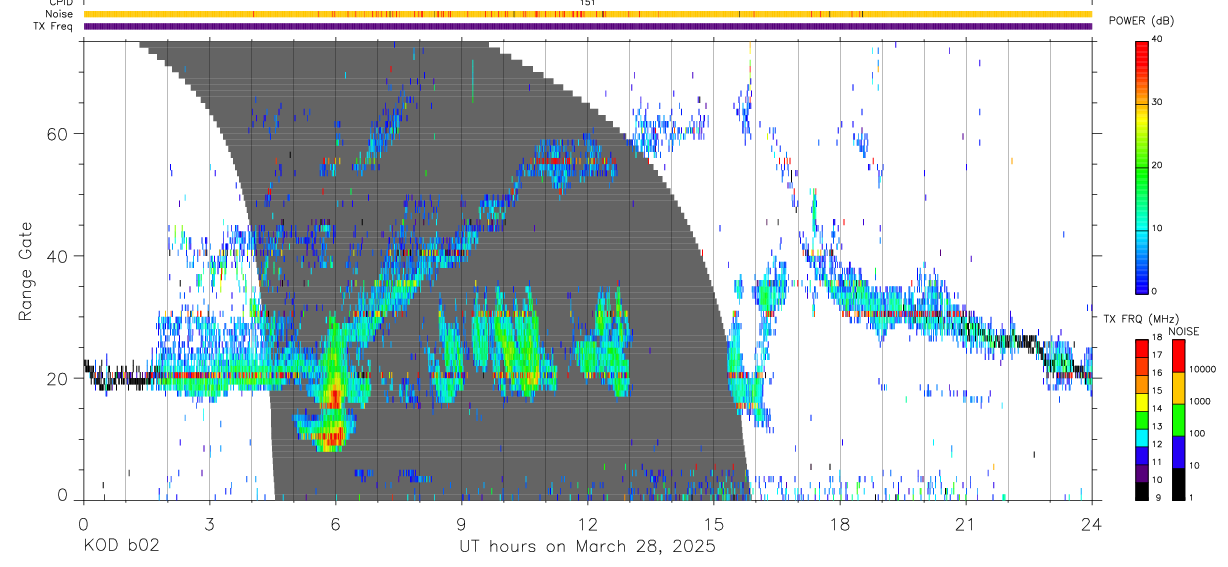Viewport: 1228px width, 567px height.
Task: Click the "30" label on POWER scale
Action: pos(1156,103)
